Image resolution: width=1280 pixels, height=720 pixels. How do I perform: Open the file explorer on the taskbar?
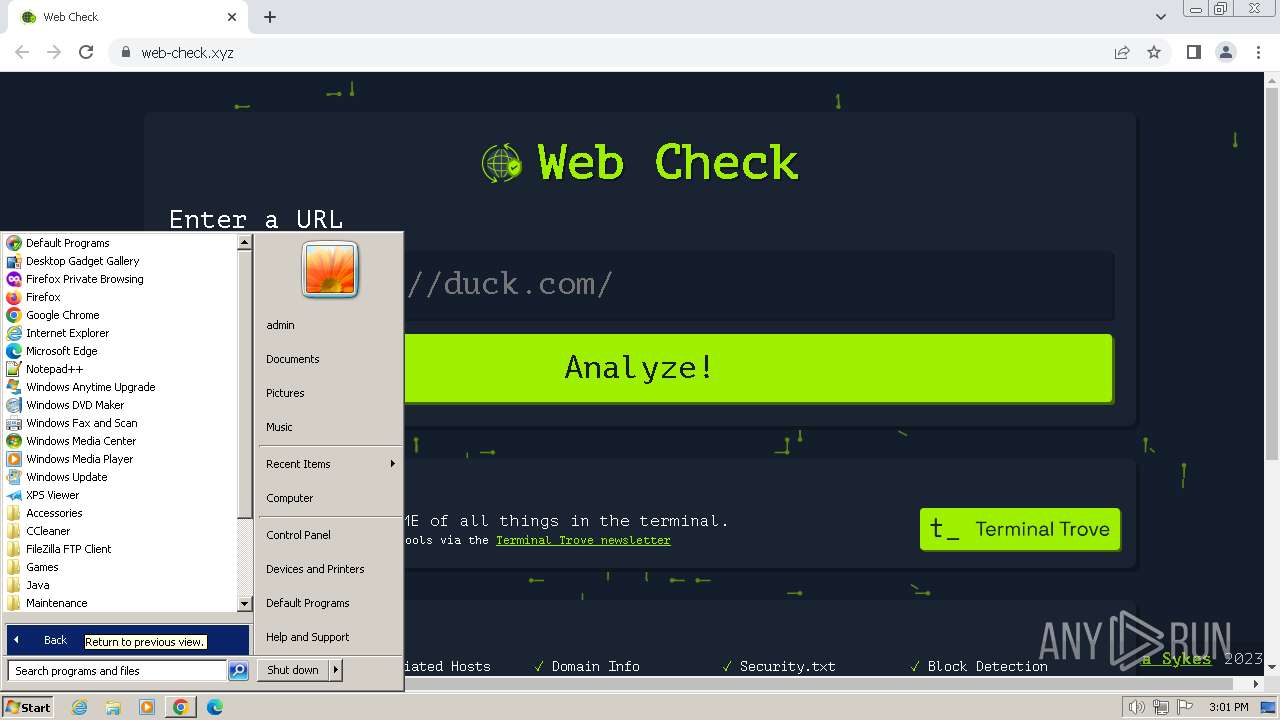pos(113,707)
